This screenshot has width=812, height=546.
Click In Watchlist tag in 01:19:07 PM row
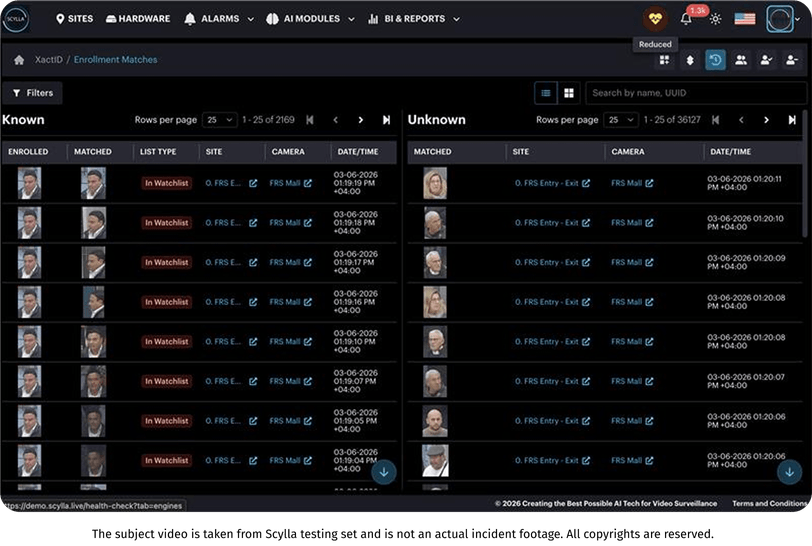166,381
